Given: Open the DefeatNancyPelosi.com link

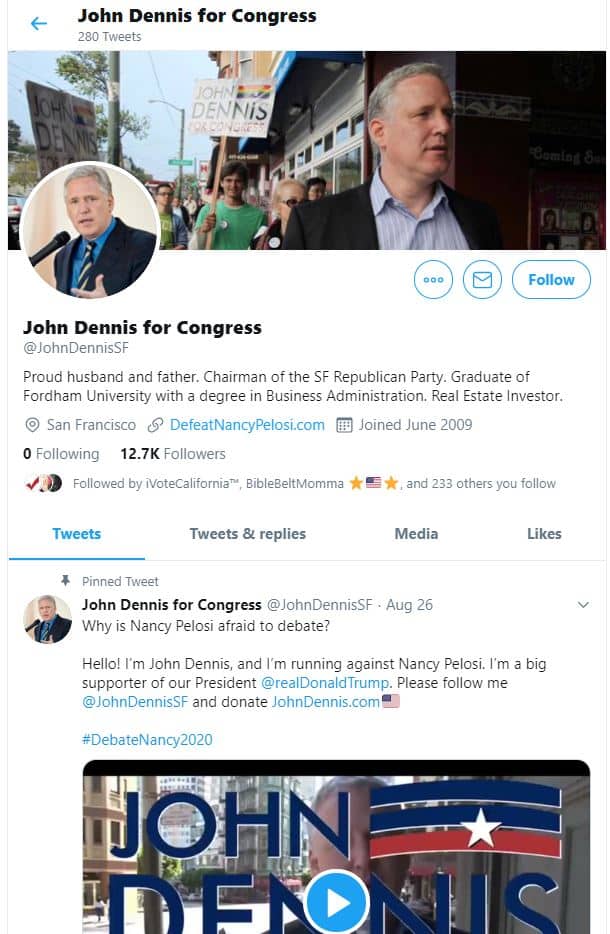Looking at the screenshot, I should (x=246, y=425).
